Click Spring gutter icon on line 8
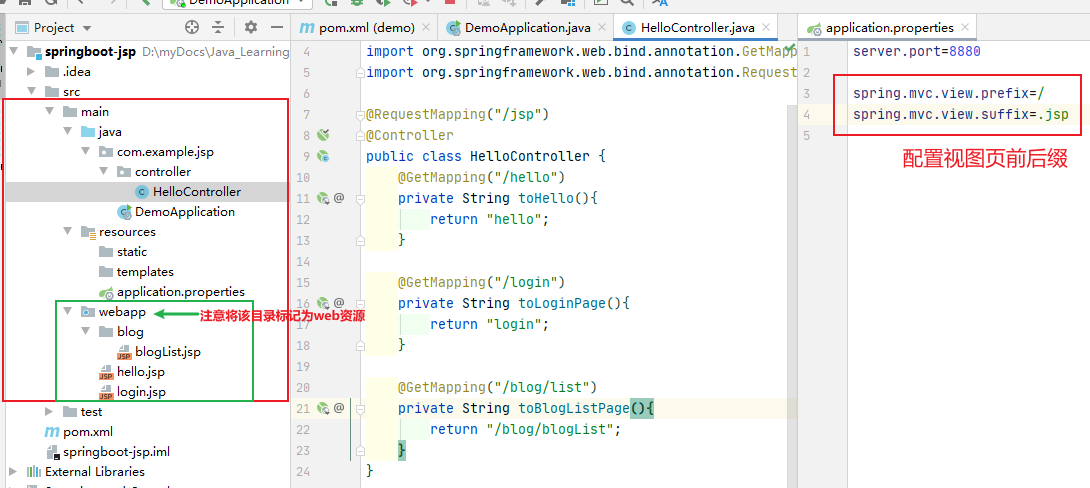1090x488 pixels. [323, 134]
